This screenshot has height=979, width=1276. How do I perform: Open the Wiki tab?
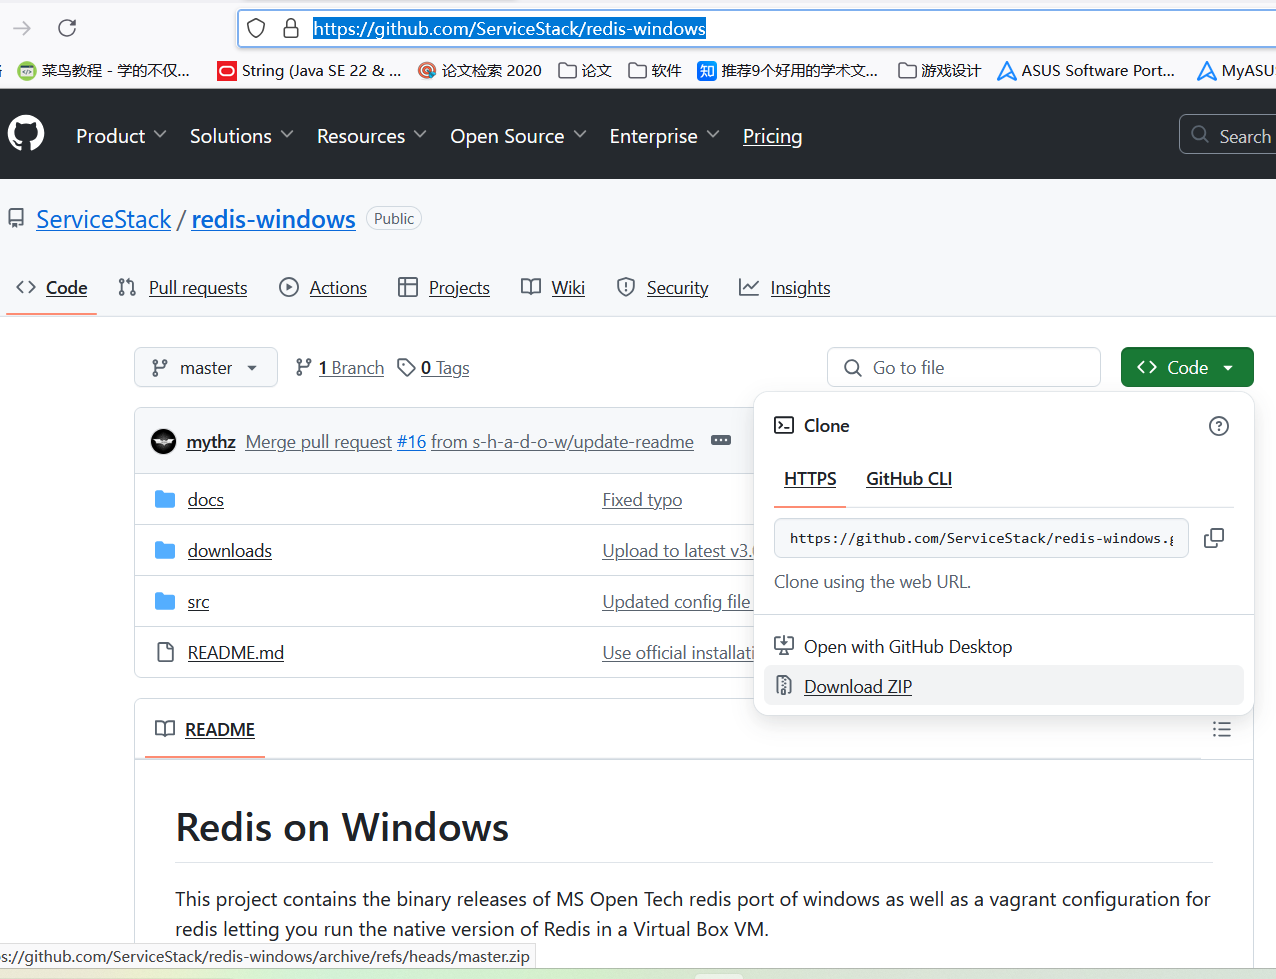pos(553,288)
